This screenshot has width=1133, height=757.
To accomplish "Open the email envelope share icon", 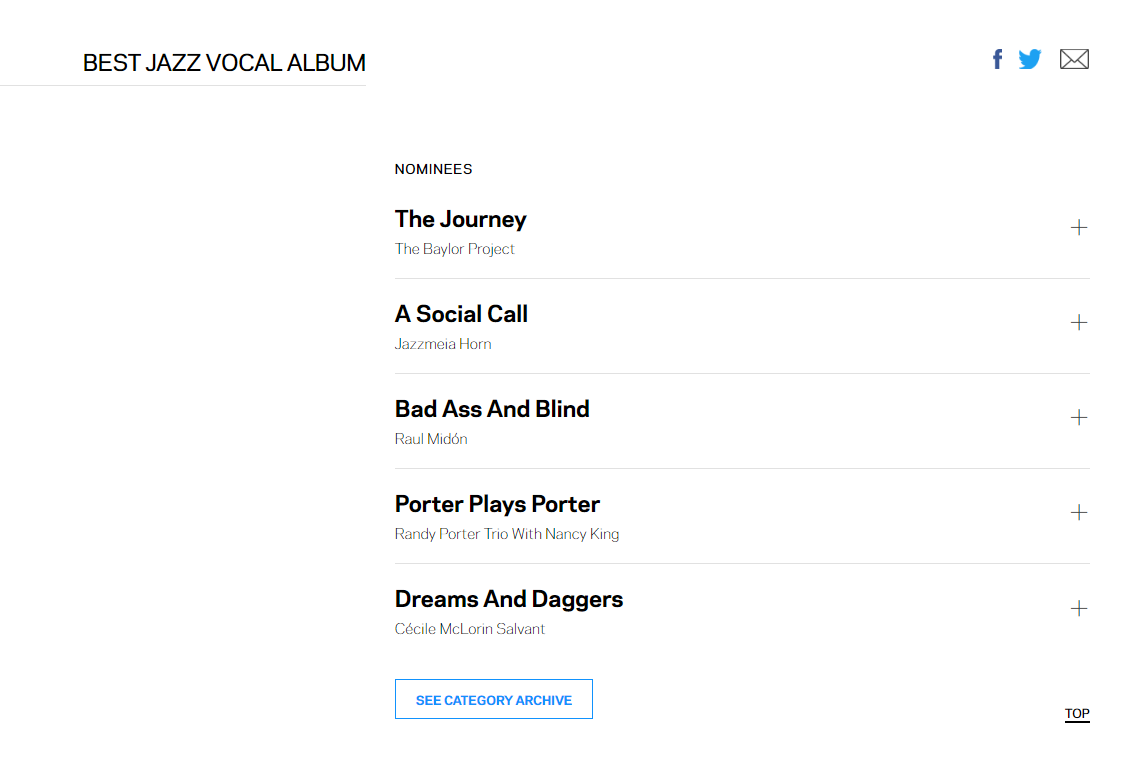I will point(1074,59).
